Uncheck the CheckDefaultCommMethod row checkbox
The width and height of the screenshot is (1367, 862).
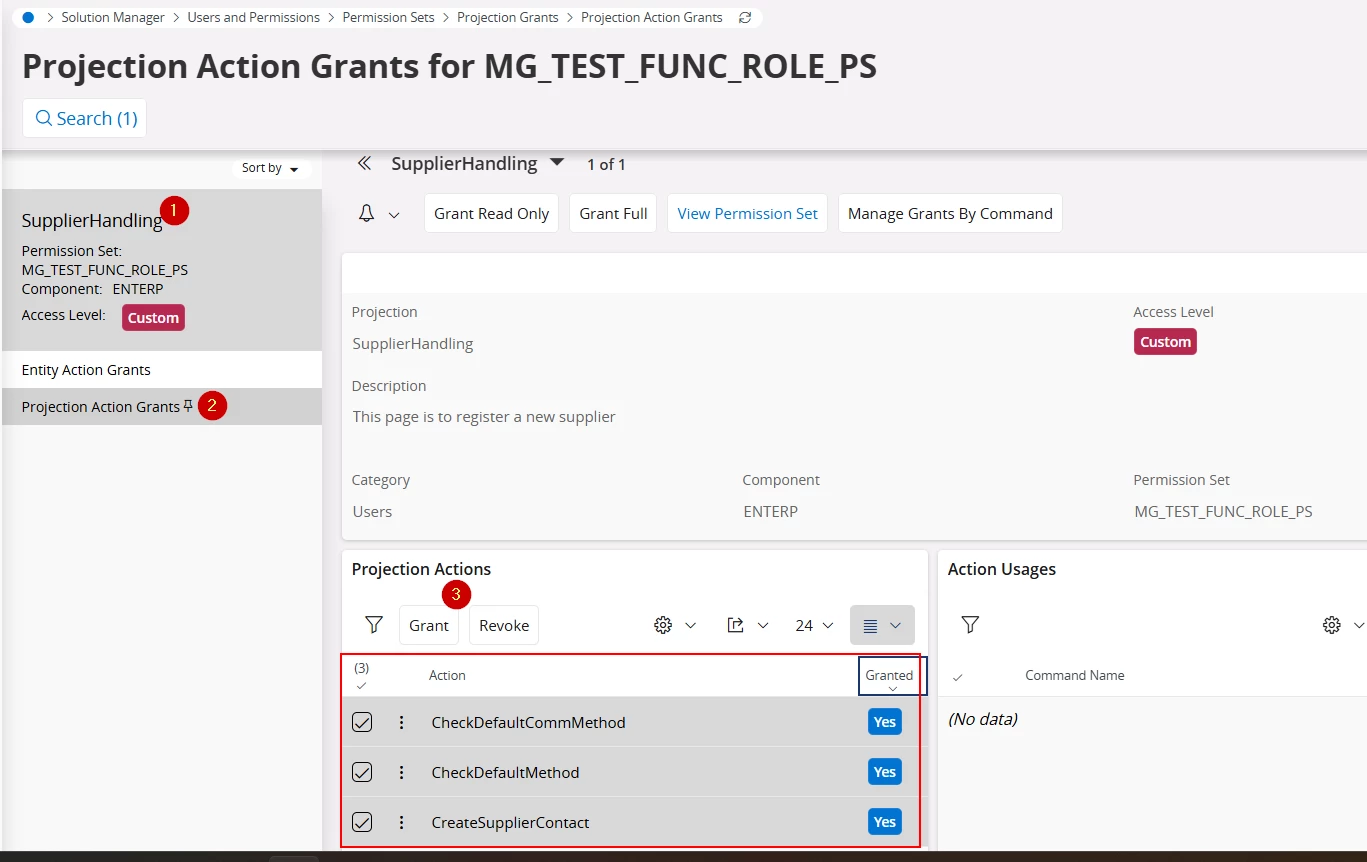coord(362,722)
